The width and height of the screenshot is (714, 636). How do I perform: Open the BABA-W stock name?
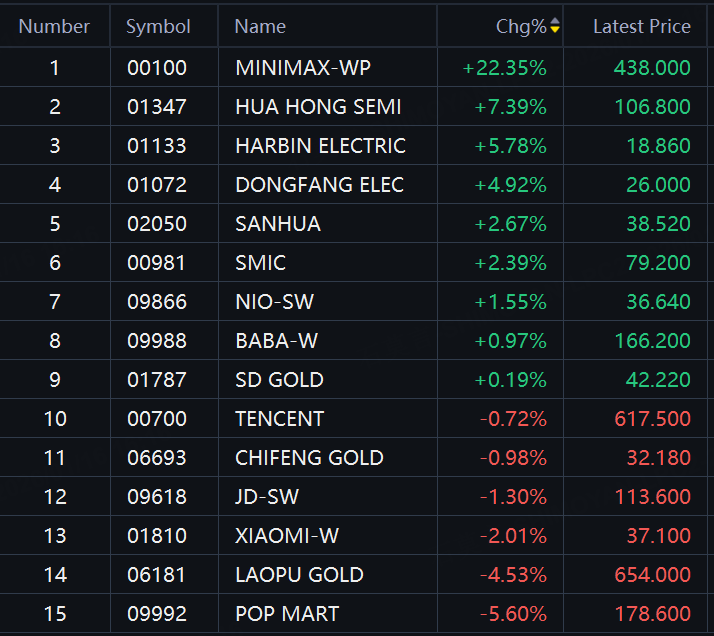[x=276, y=341]
